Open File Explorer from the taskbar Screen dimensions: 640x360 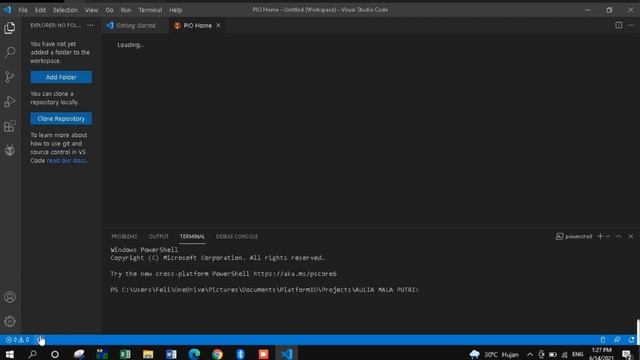148,354
